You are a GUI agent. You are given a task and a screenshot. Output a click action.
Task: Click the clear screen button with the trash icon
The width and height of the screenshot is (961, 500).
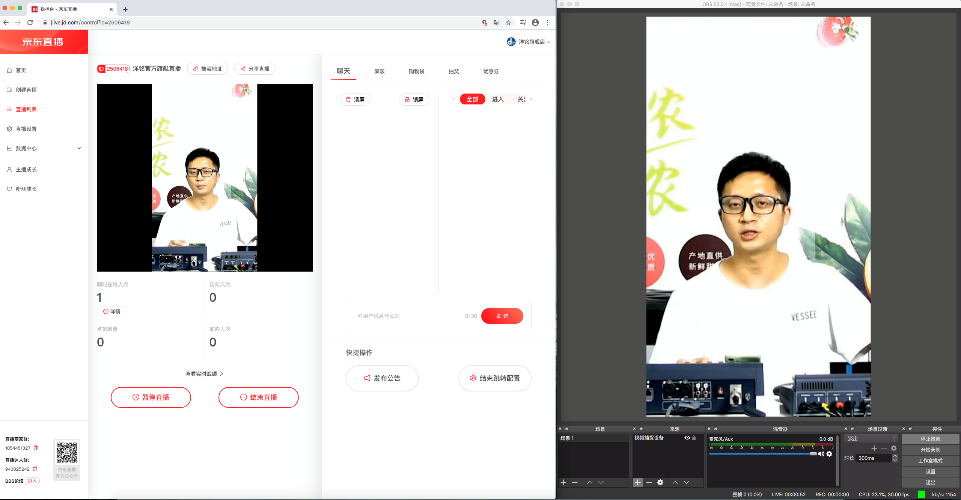(355, 99)
